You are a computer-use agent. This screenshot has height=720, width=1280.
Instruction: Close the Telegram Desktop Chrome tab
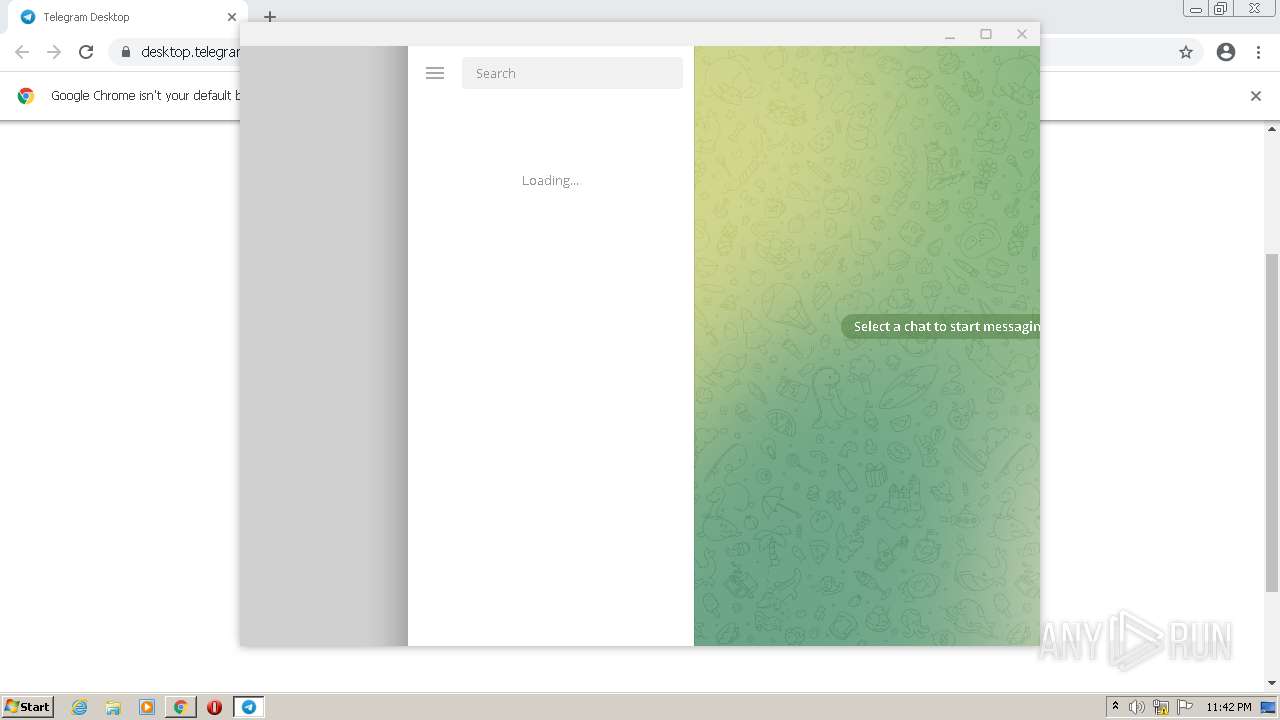[x=232, y=17]
